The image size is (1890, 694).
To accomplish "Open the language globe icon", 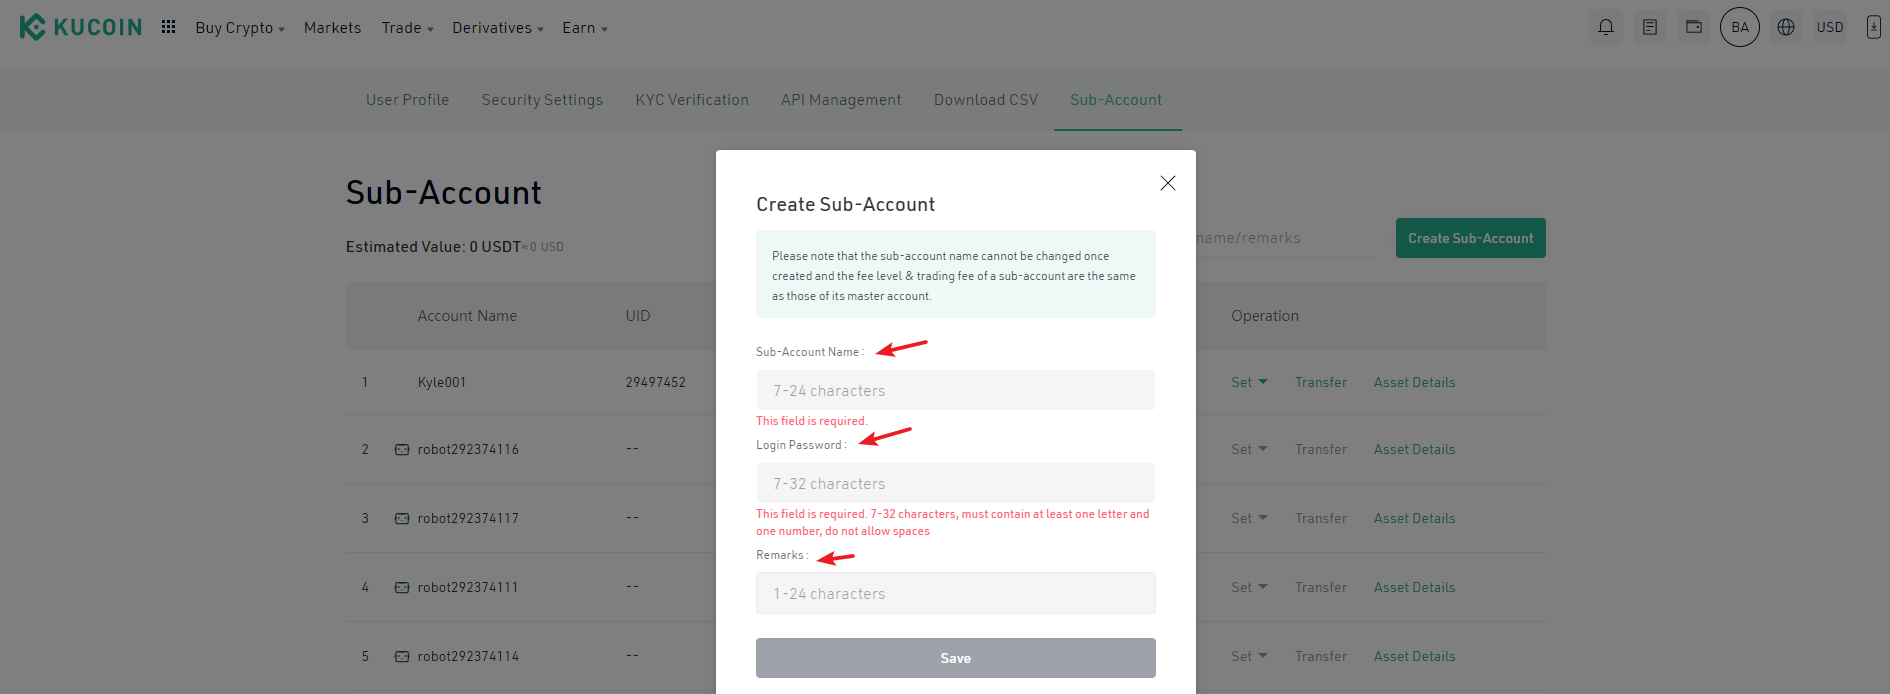I will 1786,27.
